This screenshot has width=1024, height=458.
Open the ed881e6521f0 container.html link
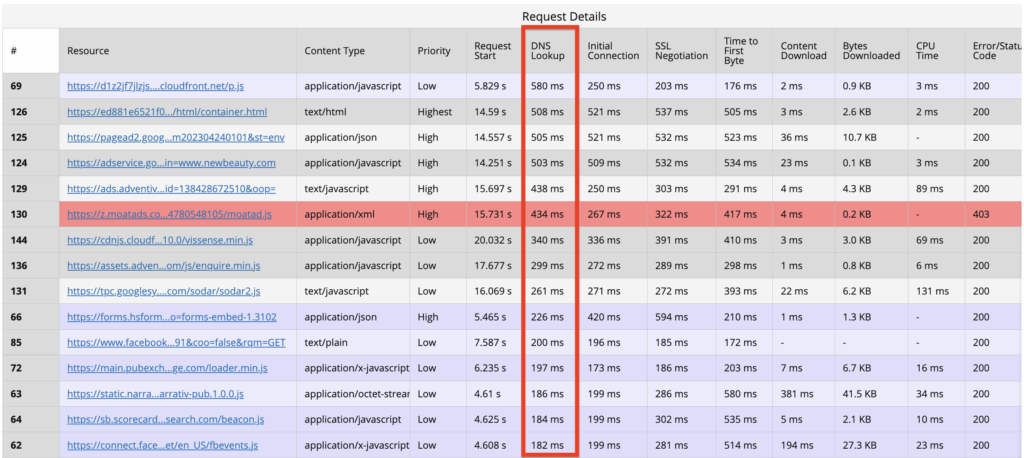(x=167, y=112)
